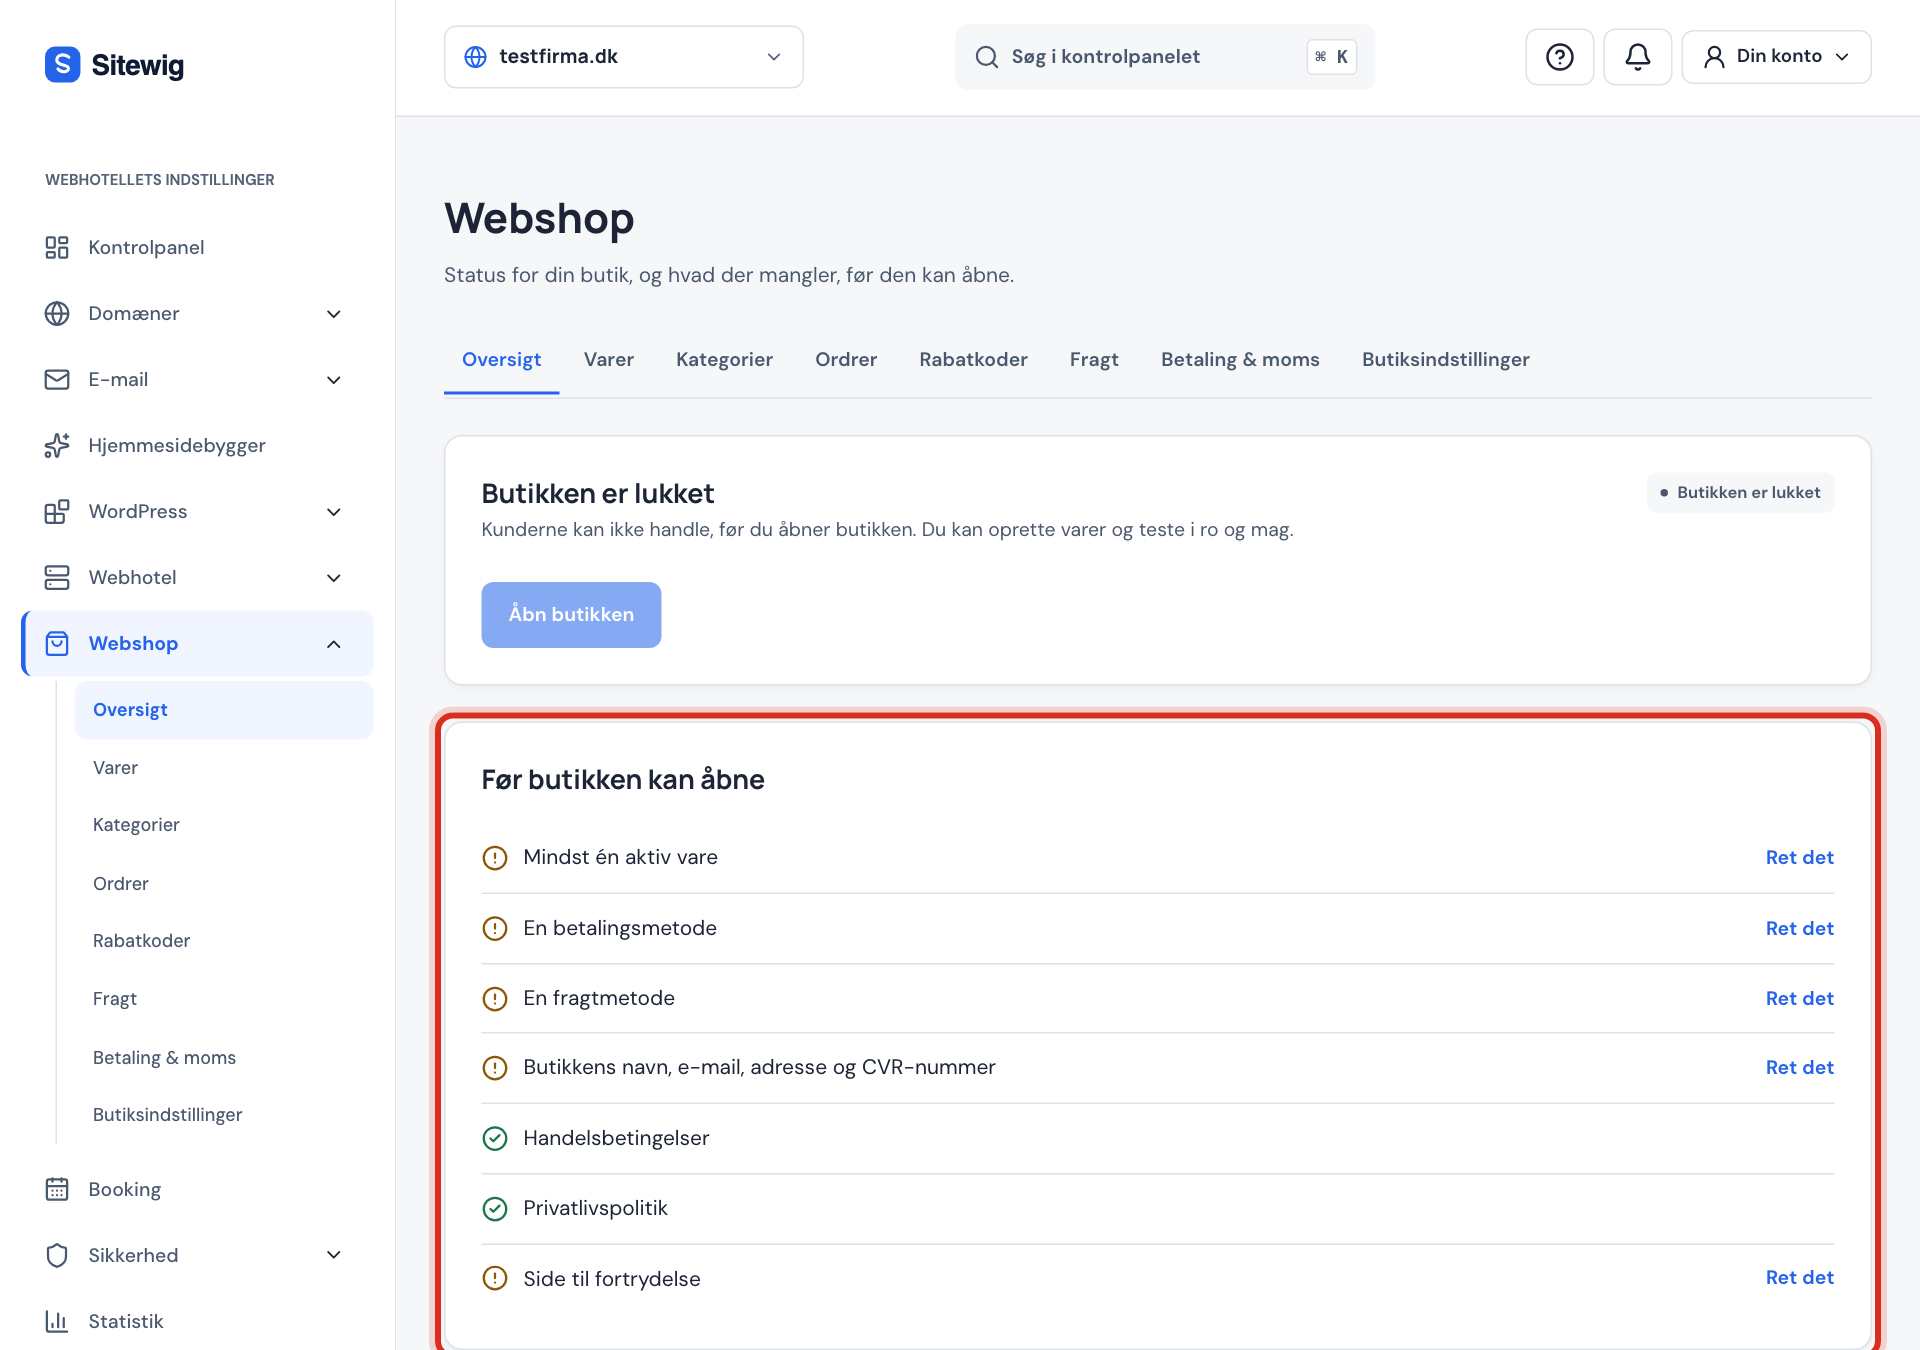The image size is (1920, 1350).
Task: Click green check icon beside Handelsbetingelser
Action: tap(495, 1139)
